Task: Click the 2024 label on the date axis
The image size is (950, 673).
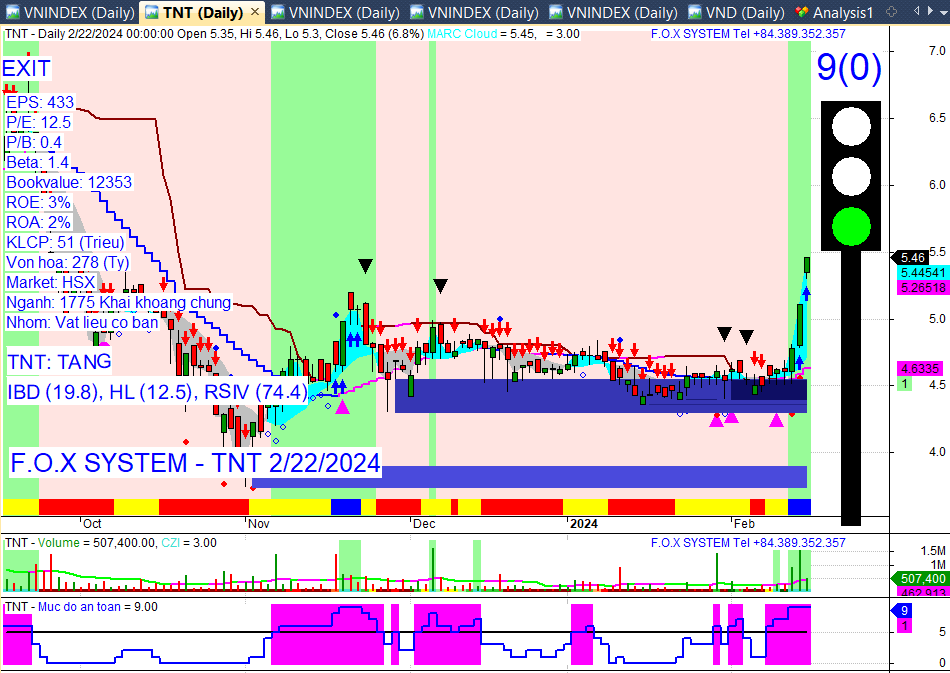Action: [x=584, y=523]
